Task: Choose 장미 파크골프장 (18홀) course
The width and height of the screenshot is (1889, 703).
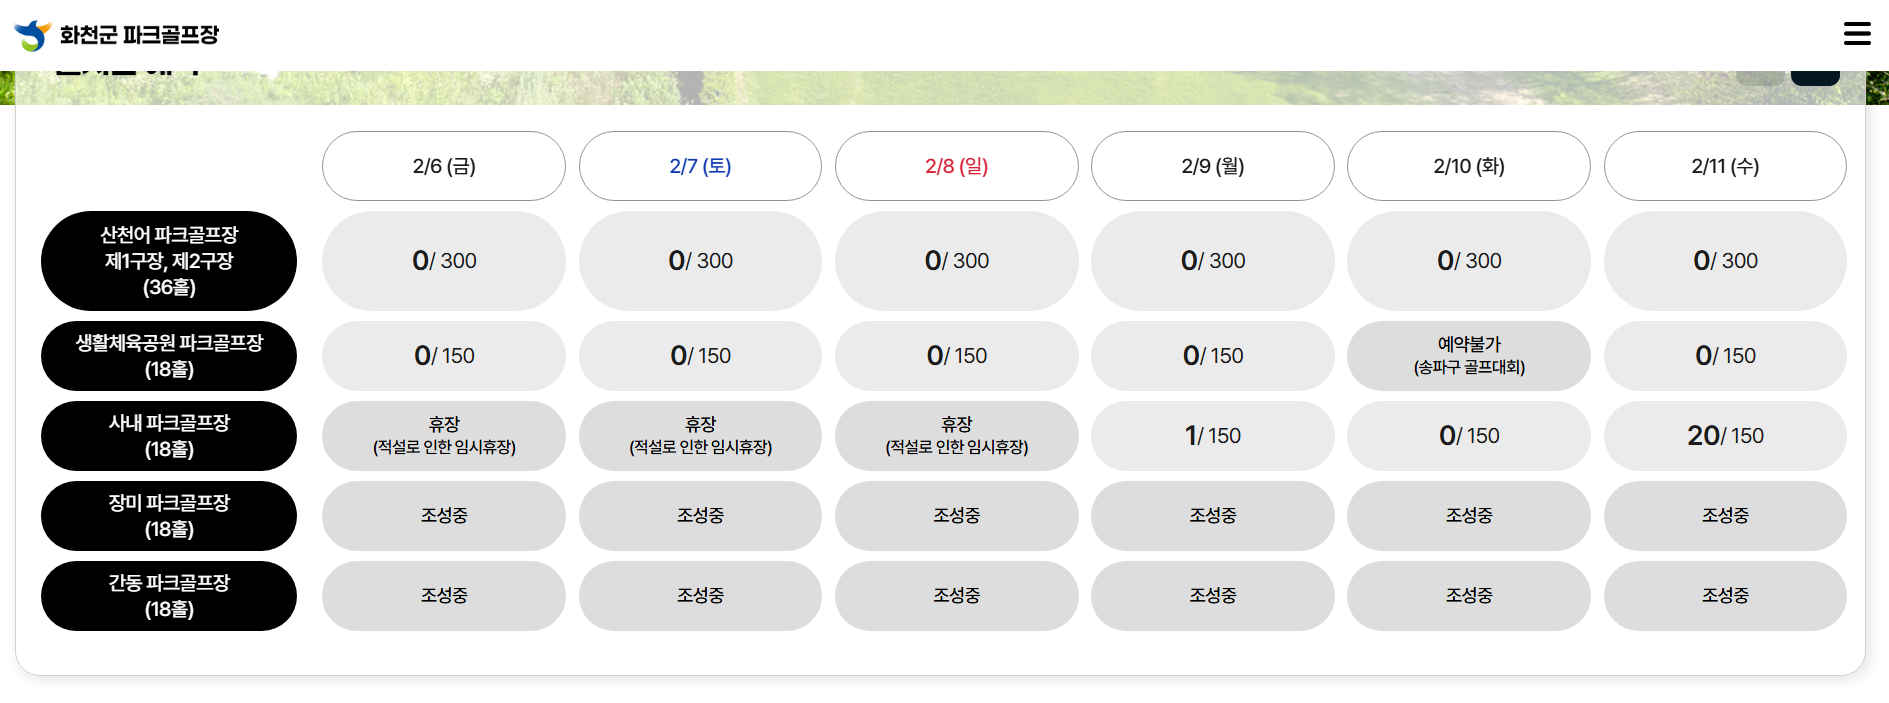Action: coord(169,516)
